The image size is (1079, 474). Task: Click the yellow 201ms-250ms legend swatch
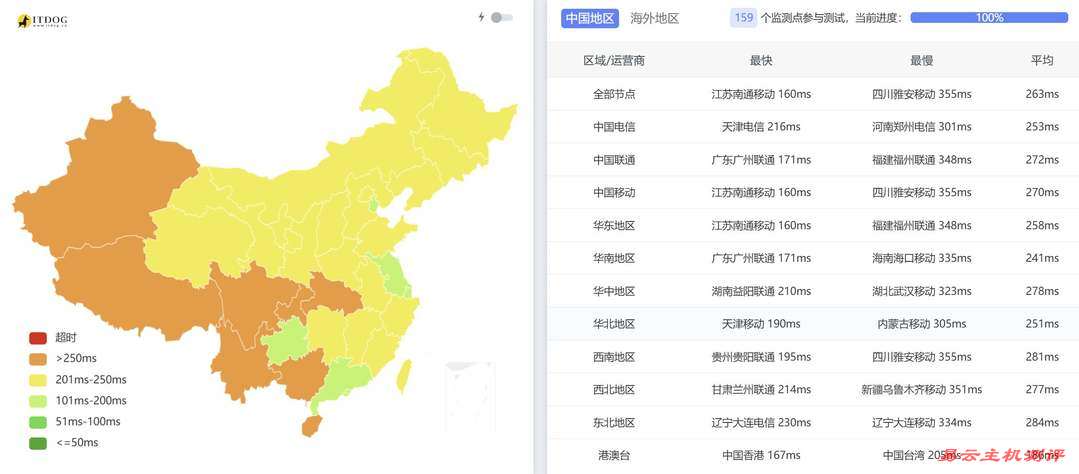(x=38, y=380)
